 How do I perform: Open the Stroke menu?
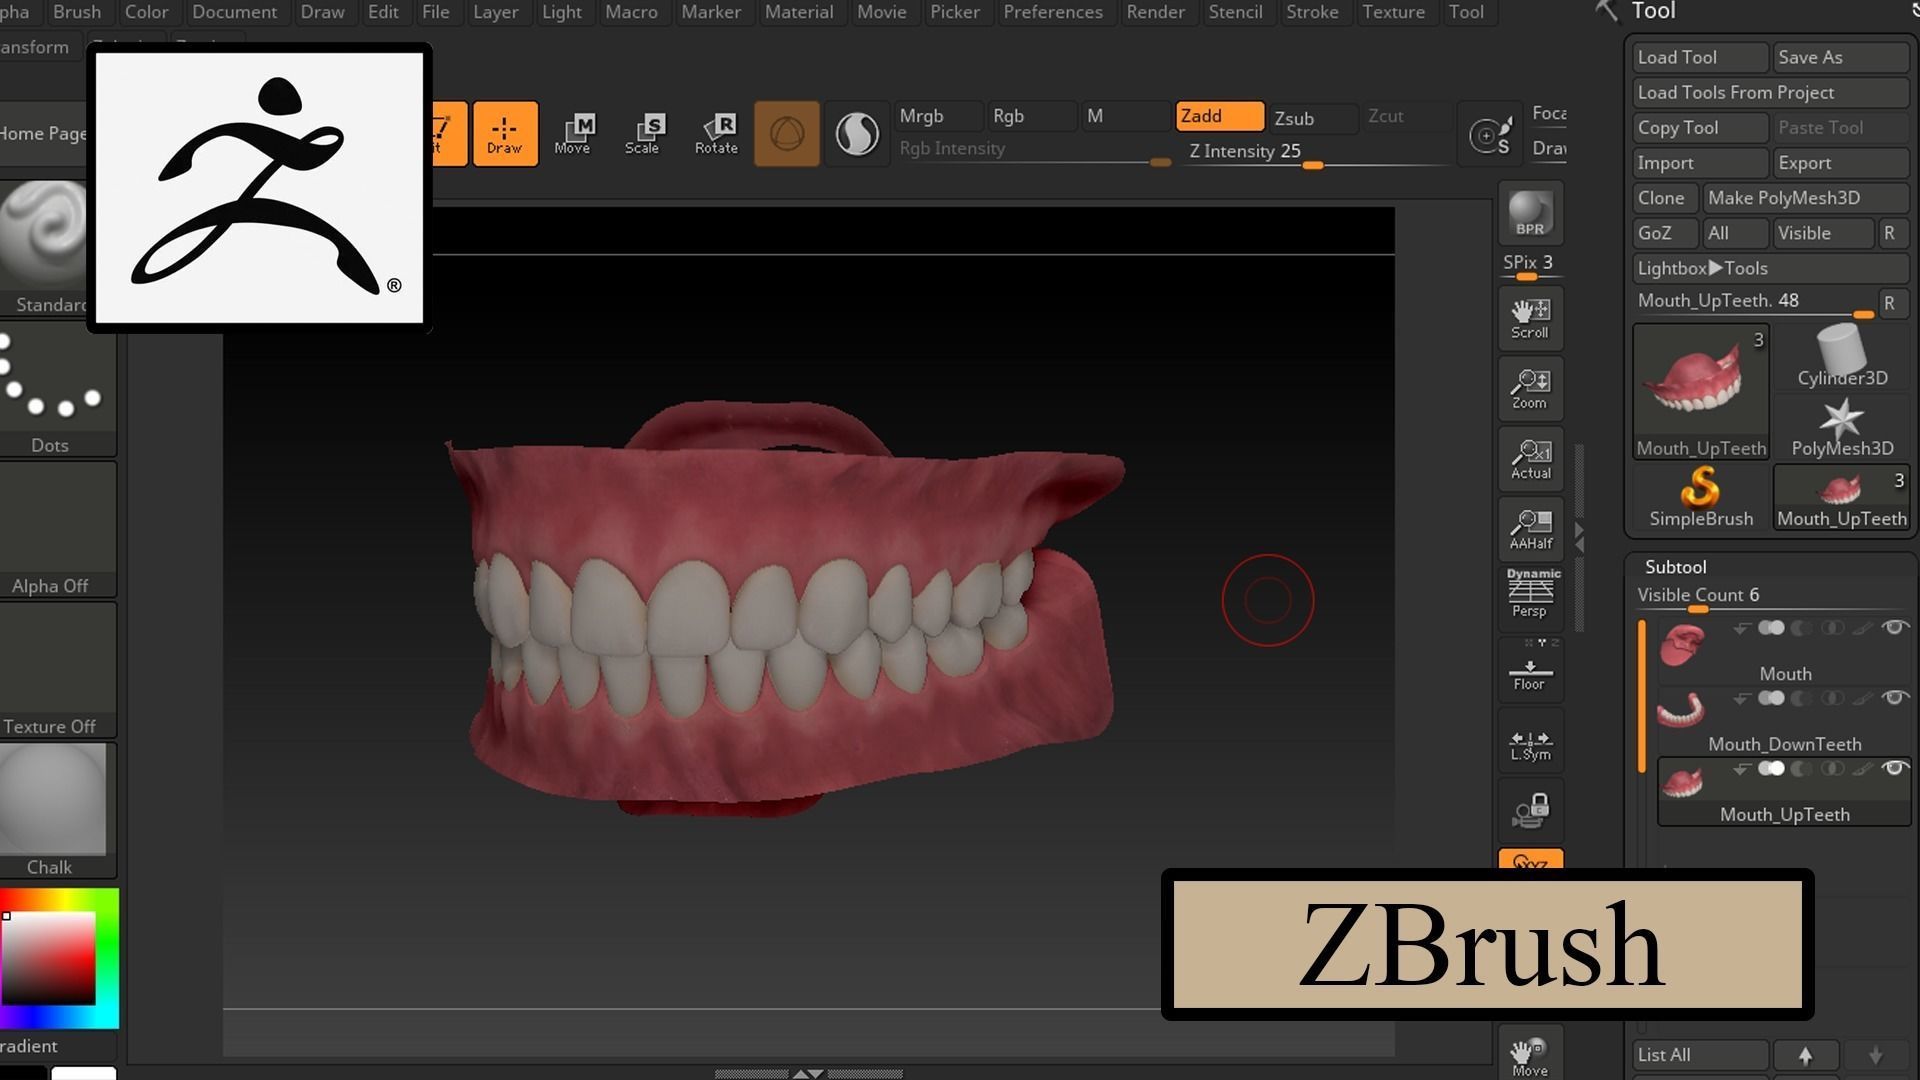point(1312,12)
